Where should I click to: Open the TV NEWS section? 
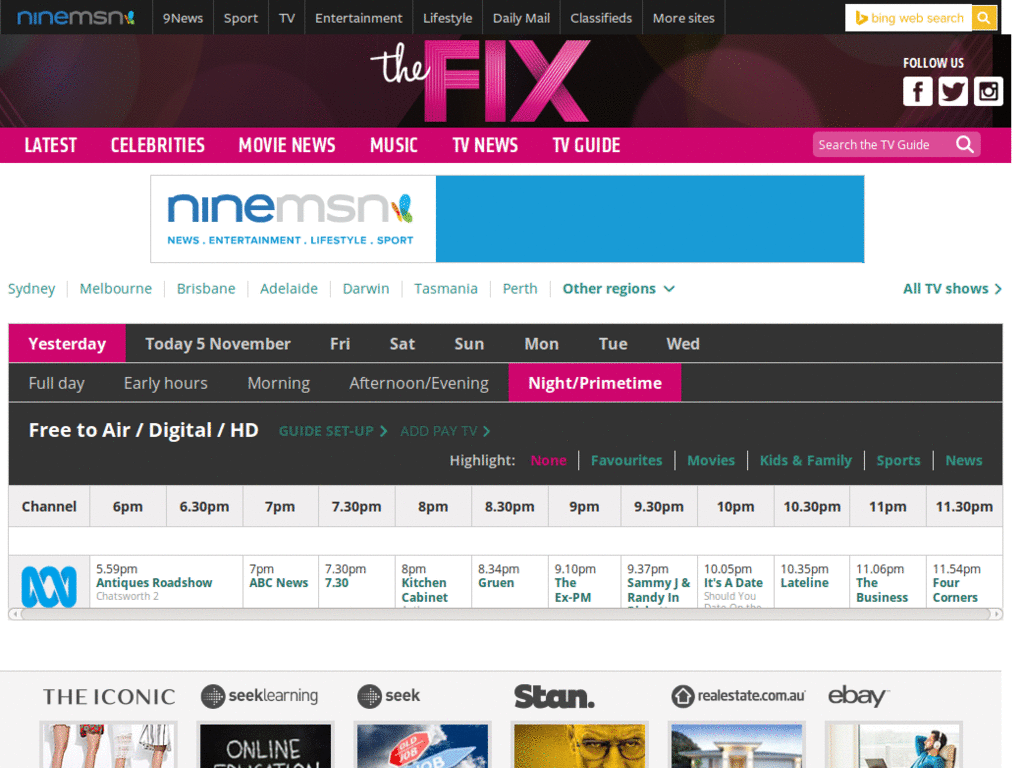[485, 145]
